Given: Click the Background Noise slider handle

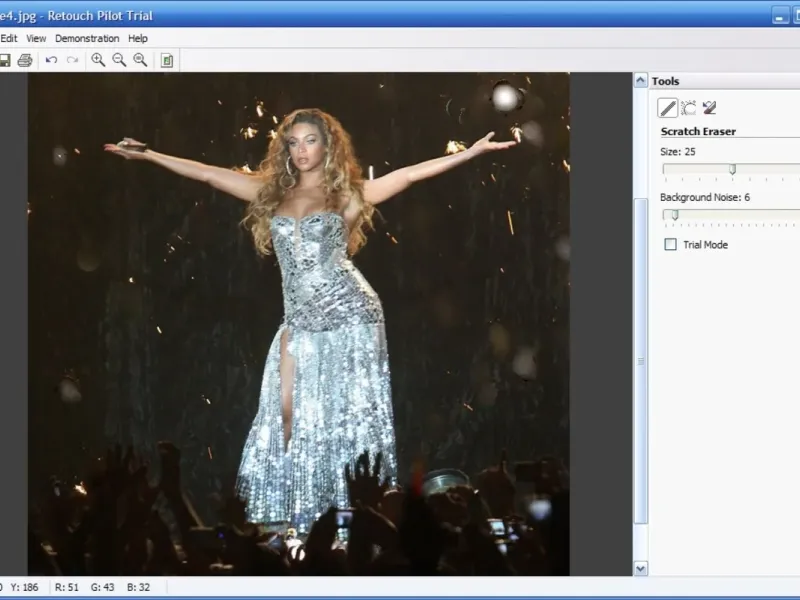Looking at the screenshot, I should coord(675,215).
